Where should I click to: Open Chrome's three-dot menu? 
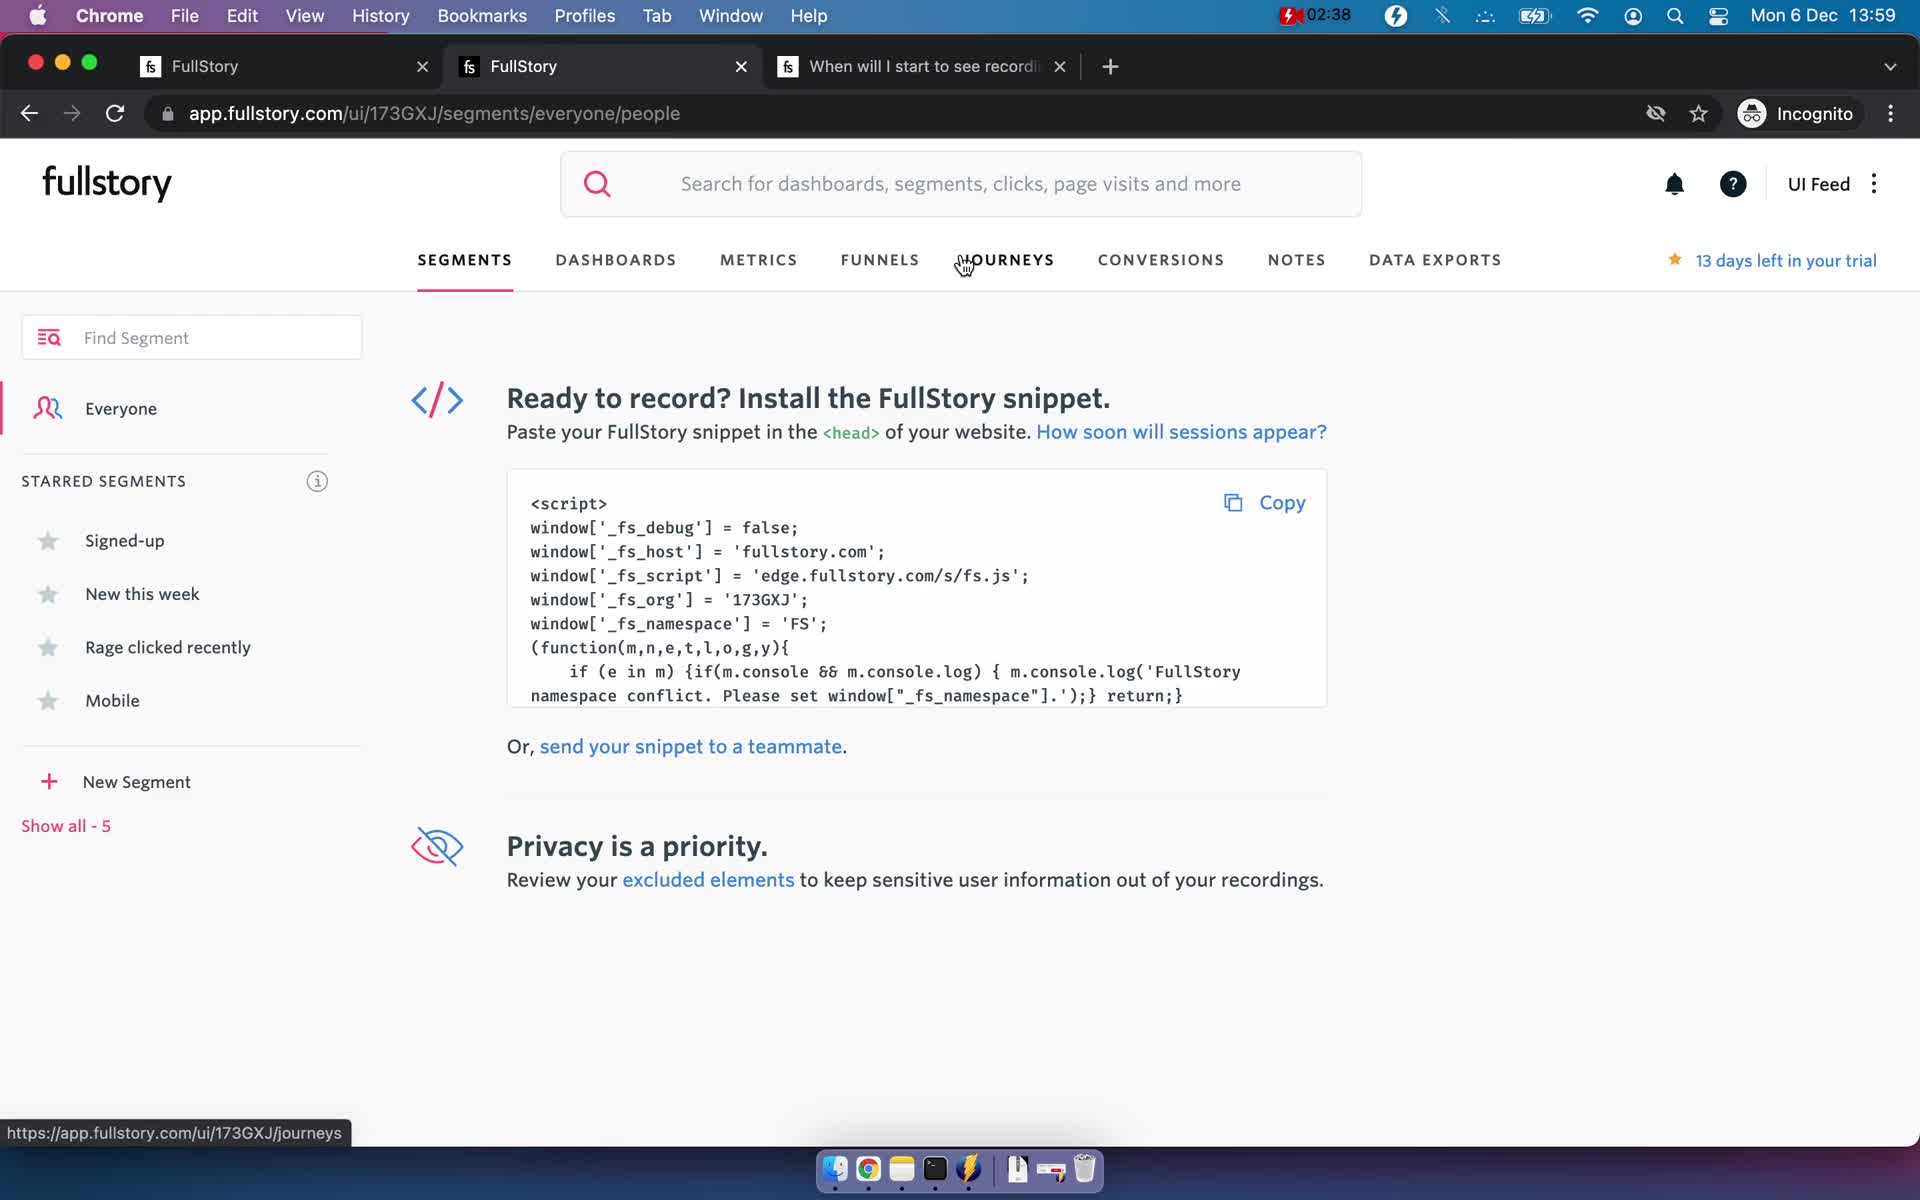[x=1890, y=113]
